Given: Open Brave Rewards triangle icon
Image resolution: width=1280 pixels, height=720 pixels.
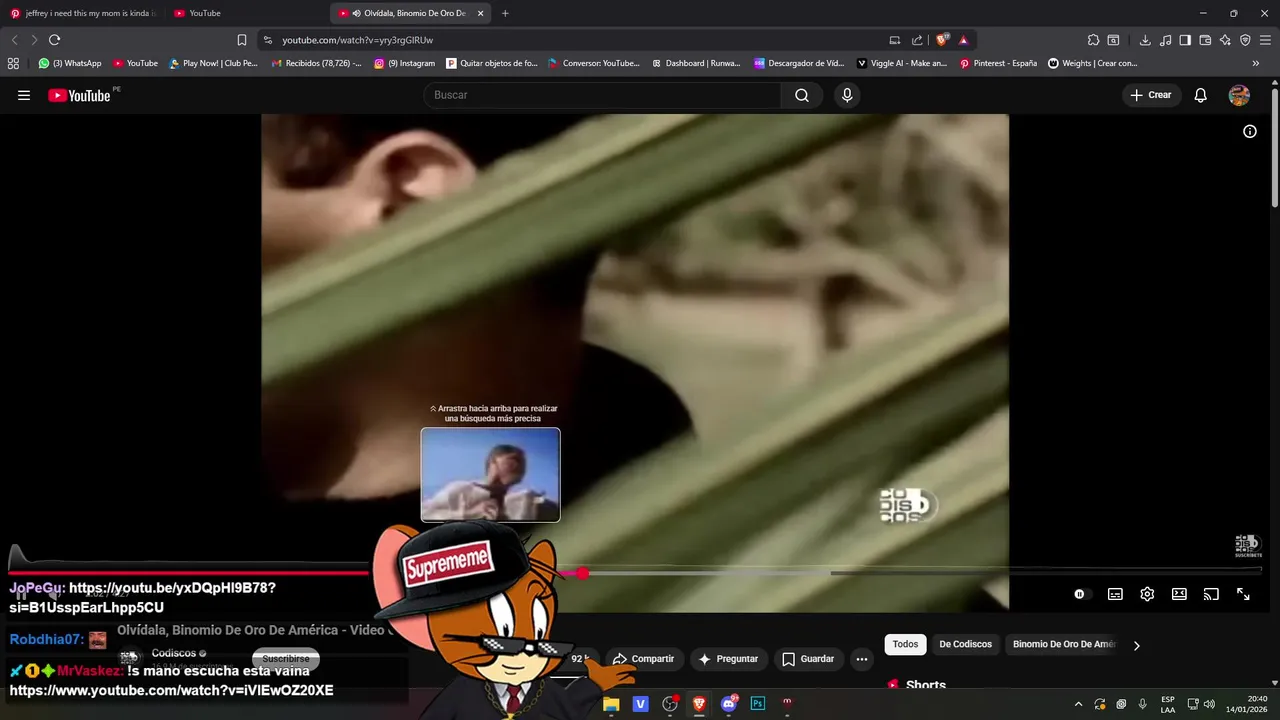Looking at the screenshot, I should coord(963,40).
